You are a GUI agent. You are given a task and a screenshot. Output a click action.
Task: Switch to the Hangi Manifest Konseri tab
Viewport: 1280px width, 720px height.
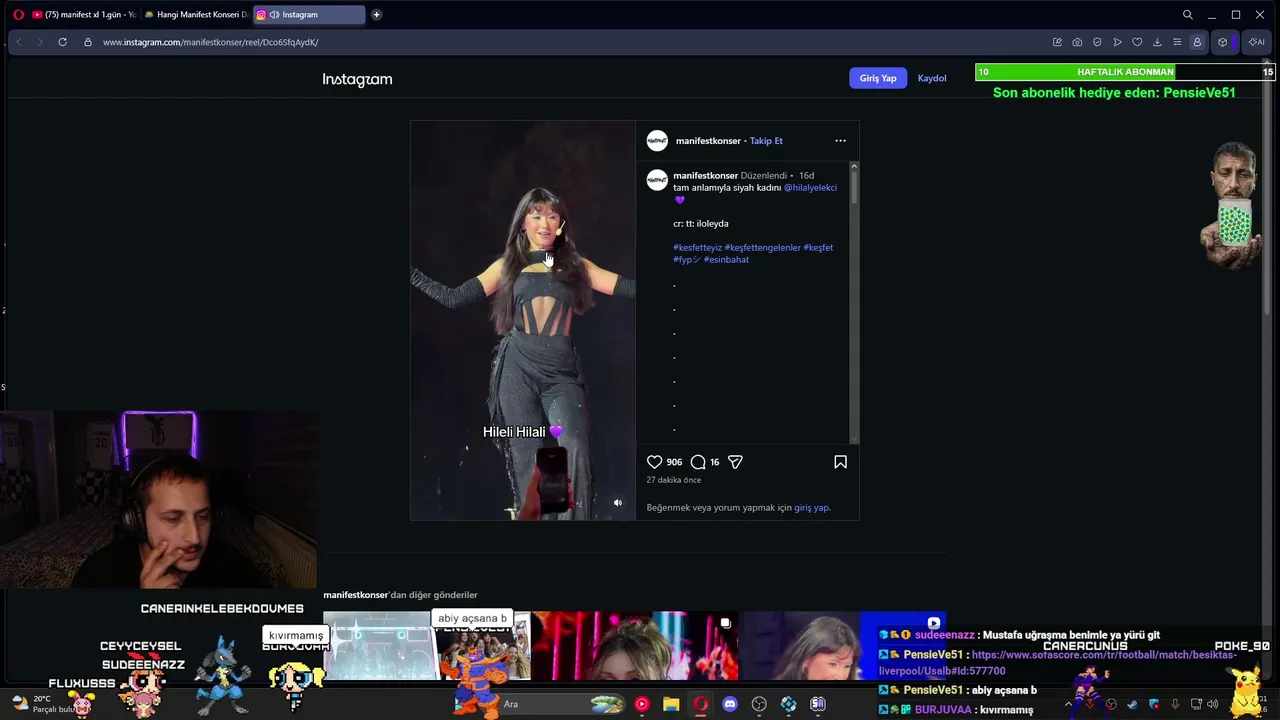(x=195, y=15)
